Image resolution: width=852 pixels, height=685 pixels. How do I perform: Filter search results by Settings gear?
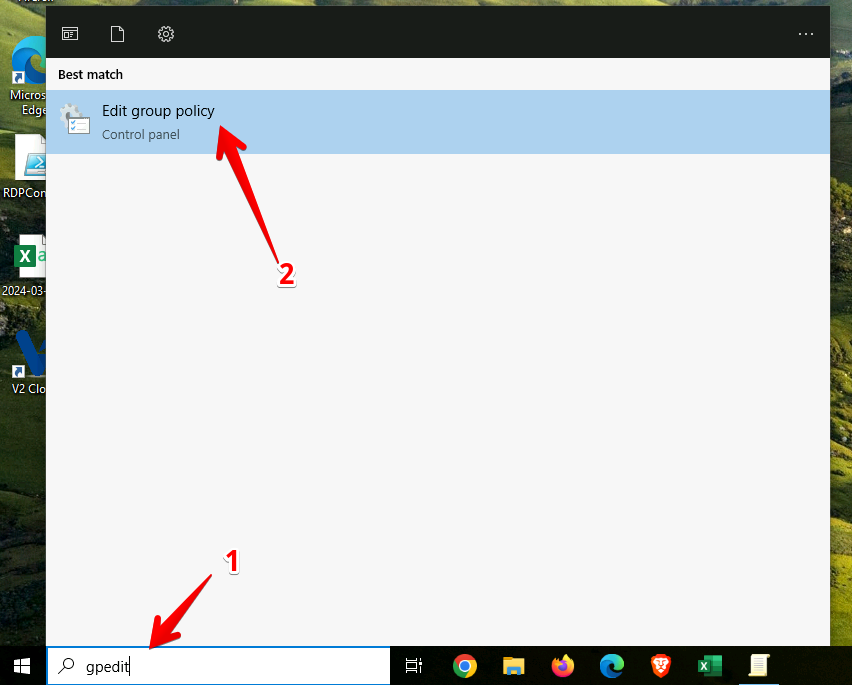pos(166,34)
